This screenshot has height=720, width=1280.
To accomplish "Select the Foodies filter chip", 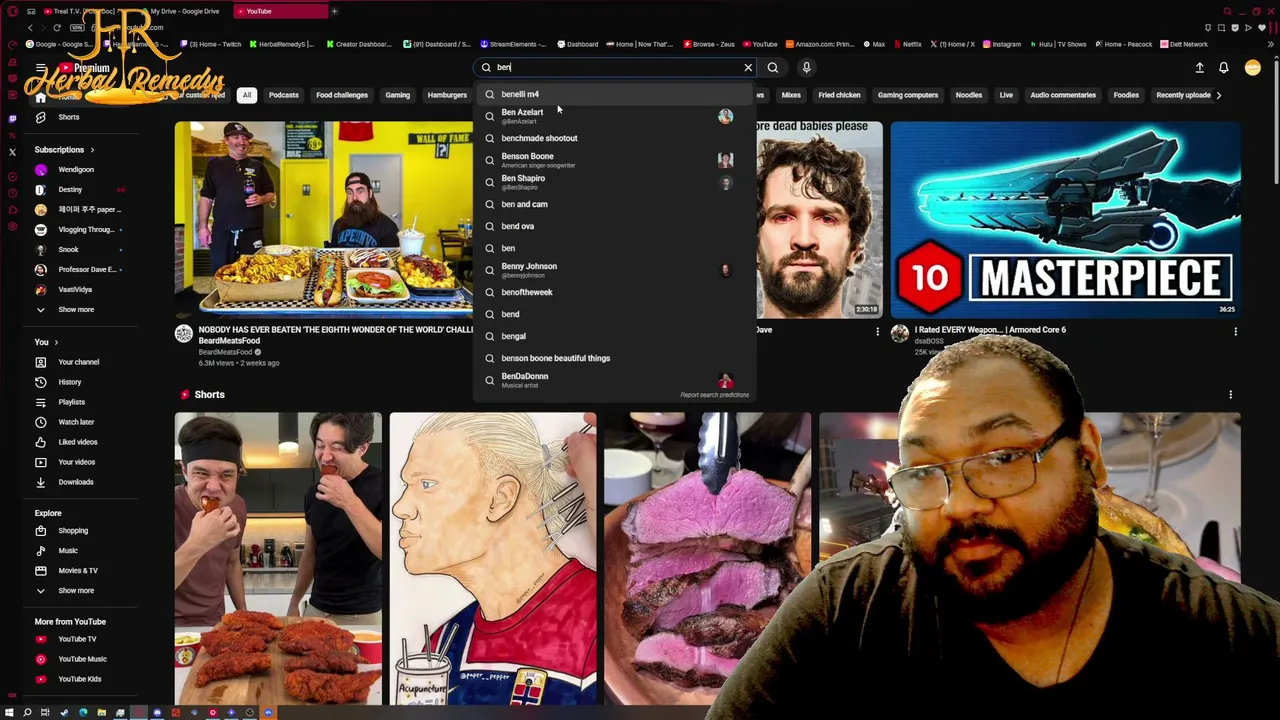I will 1126,95.
